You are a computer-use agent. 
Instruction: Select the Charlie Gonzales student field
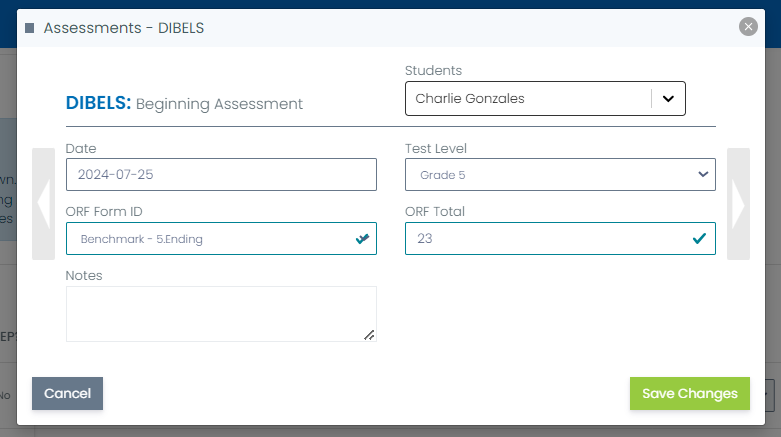click(545, 99)
